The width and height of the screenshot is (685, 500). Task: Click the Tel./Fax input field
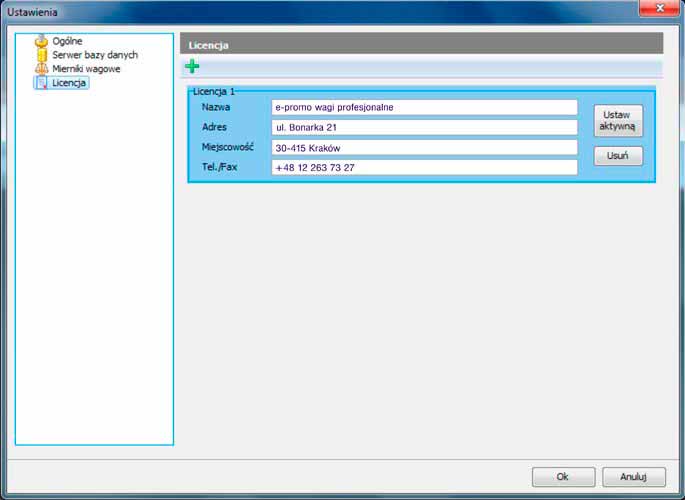pos(424,167)
